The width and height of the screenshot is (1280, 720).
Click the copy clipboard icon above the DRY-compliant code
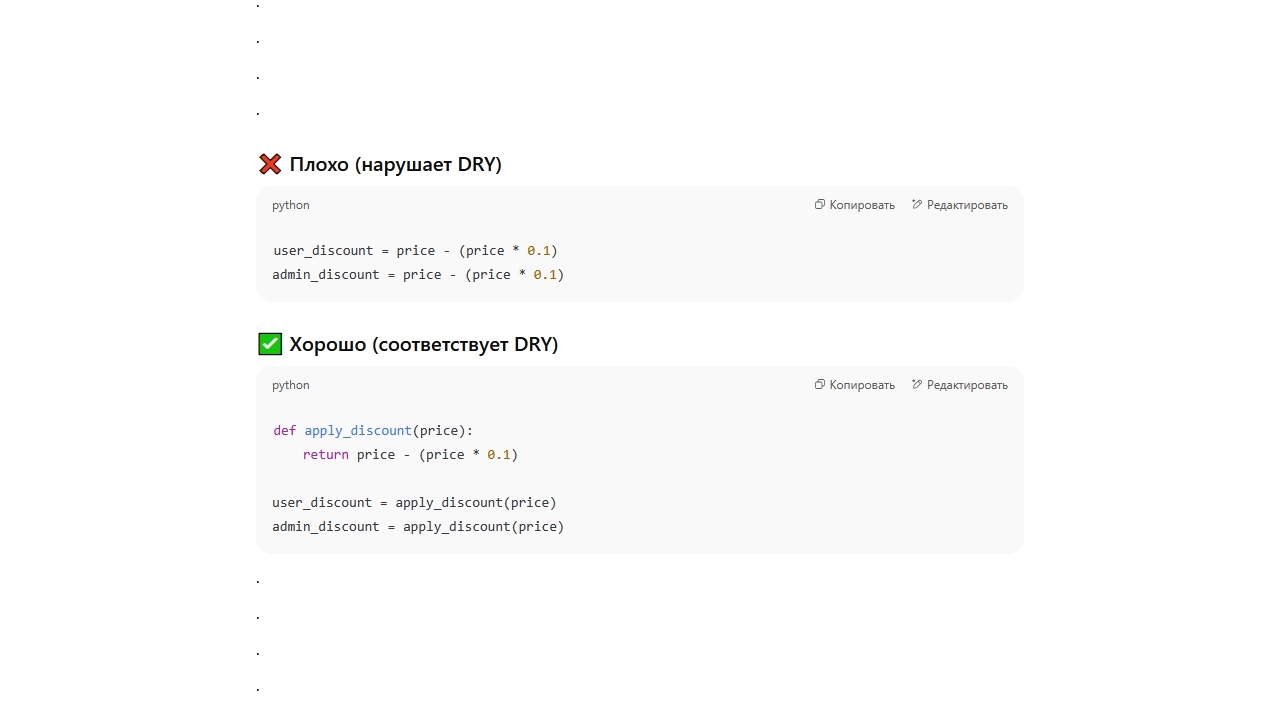click(x=819, y=385)
